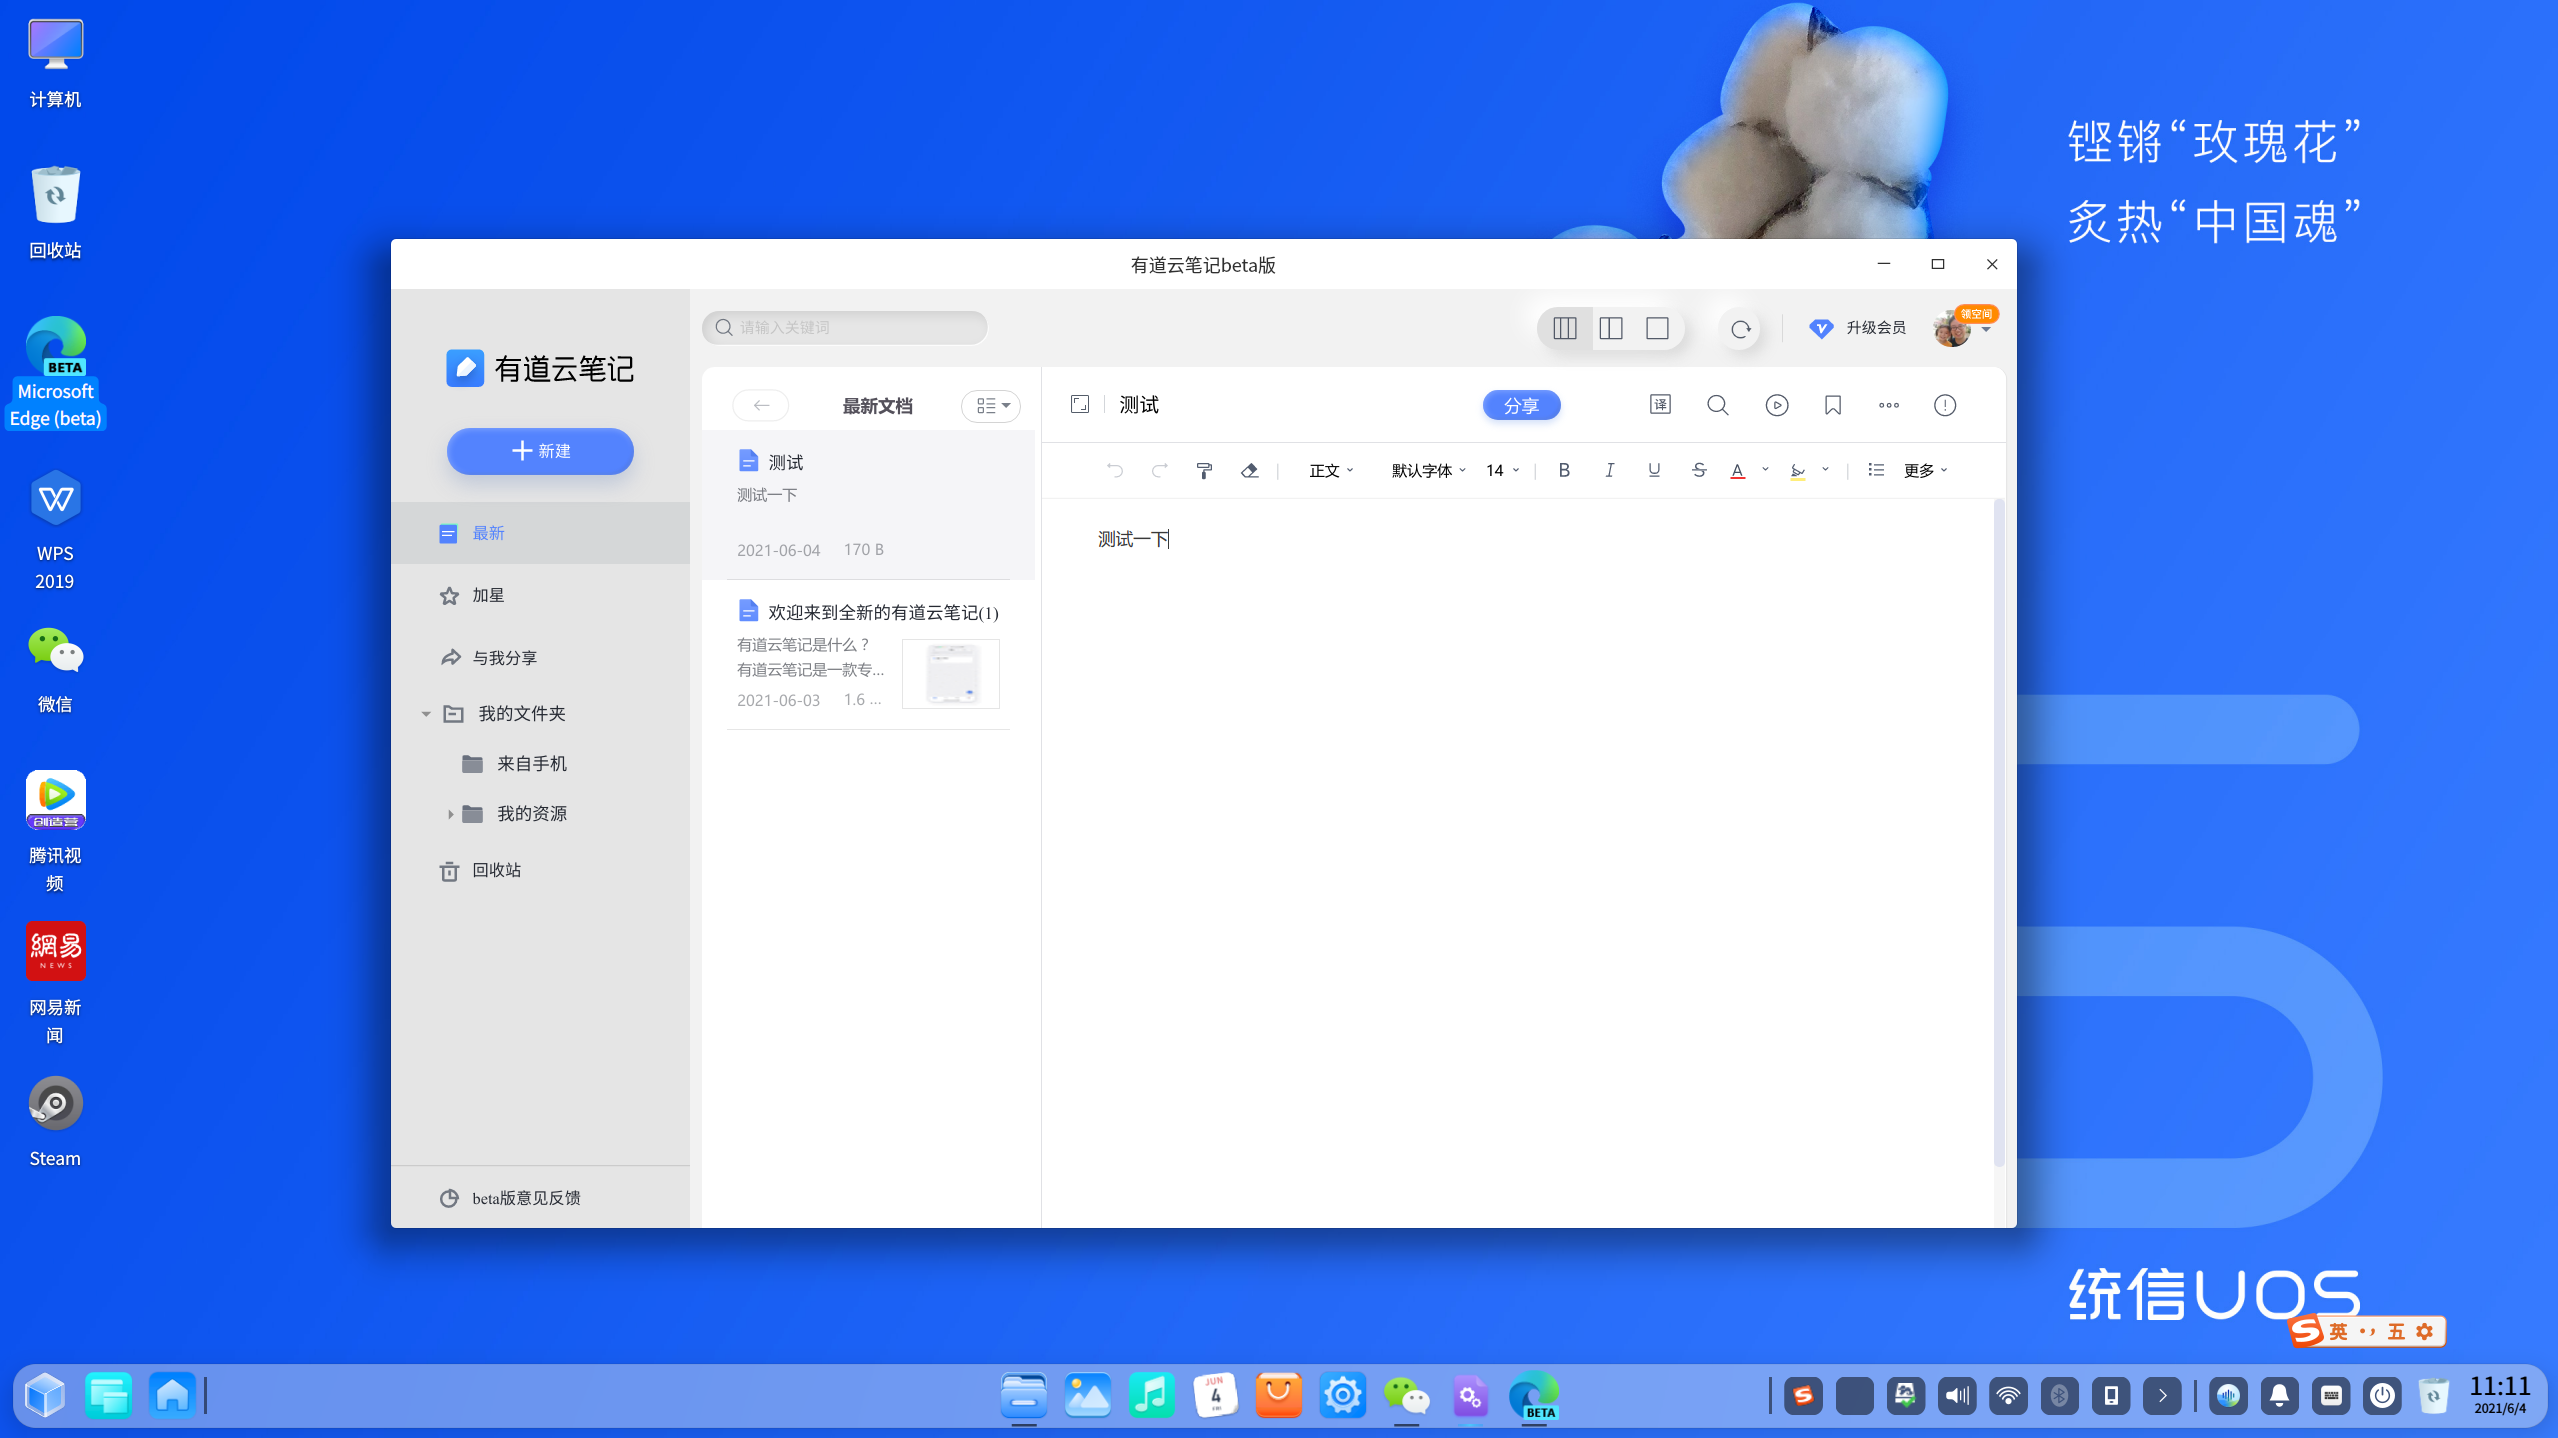Click the red font color A icon
The height and width of the screenshot is (1438, 2558).
pyautogui.click(x=1737, y=471)
